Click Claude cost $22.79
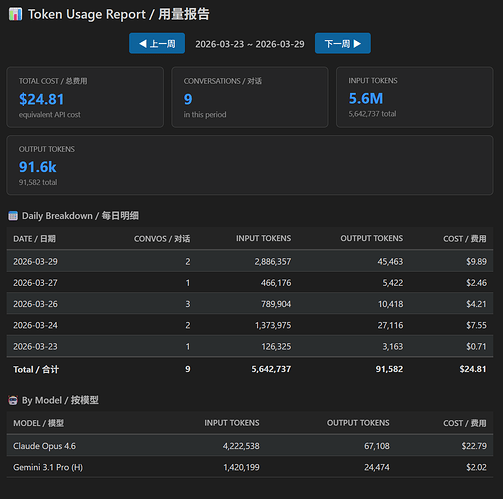The image size is (503, 499). click(x=474, y=446)
